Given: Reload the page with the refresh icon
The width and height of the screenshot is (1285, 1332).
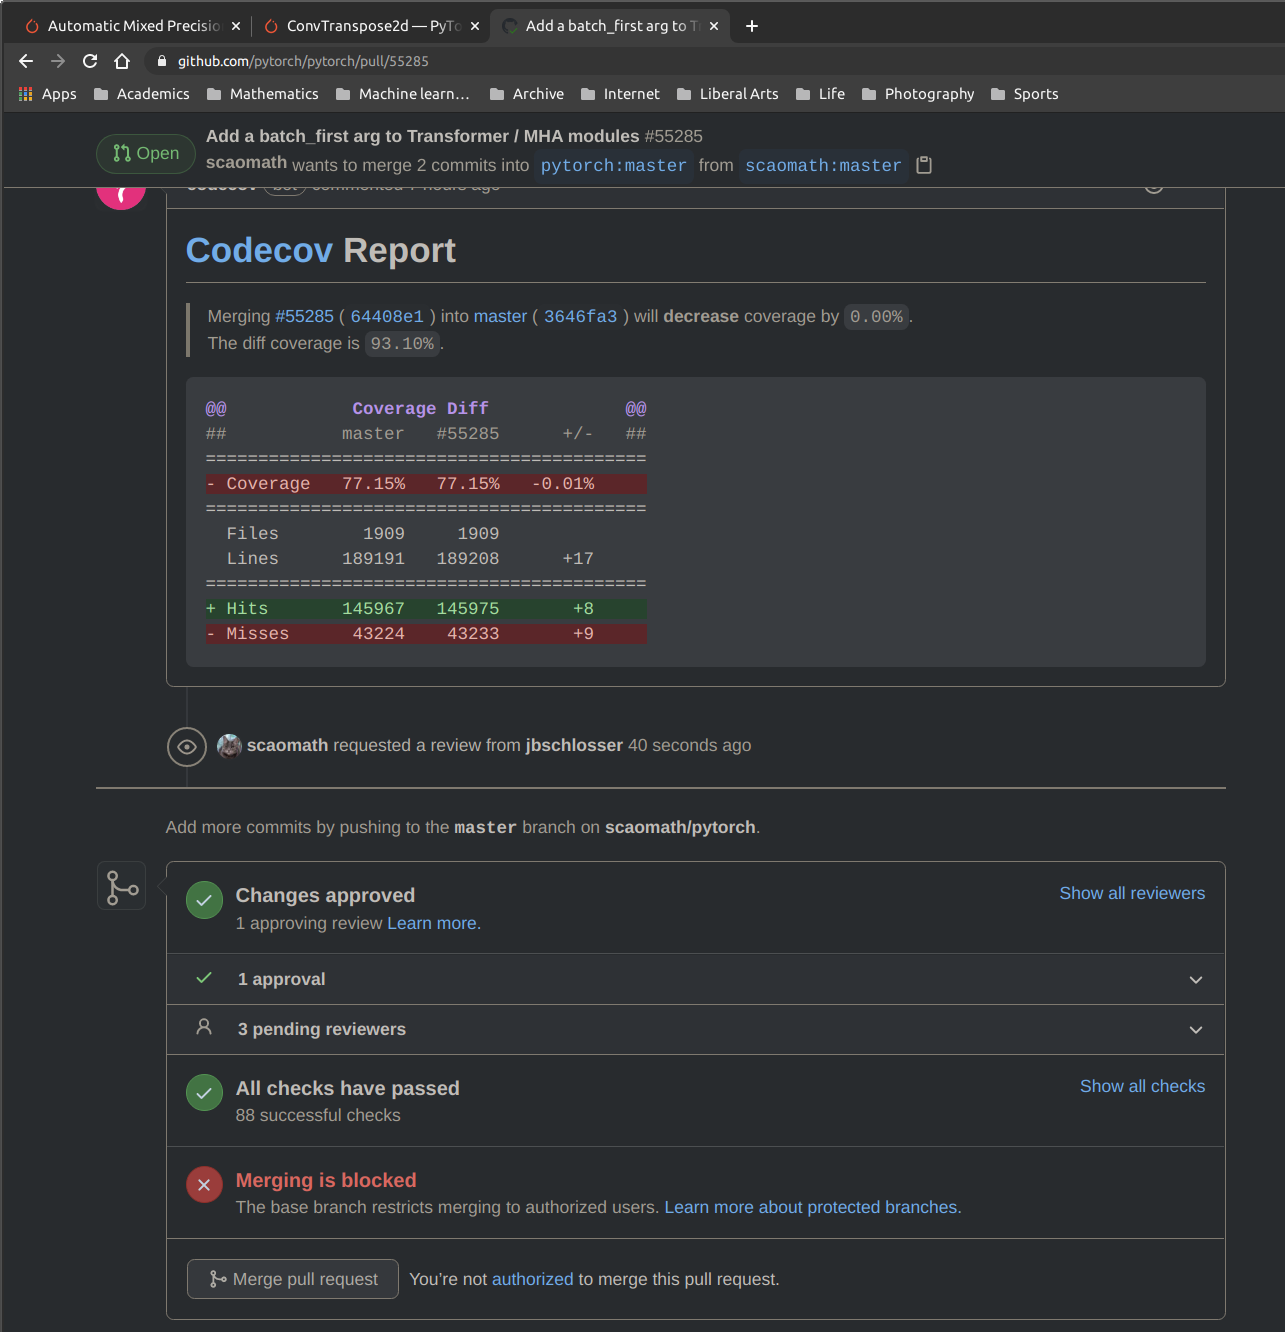Looking at the screenshot, I should tap(90, 61).
